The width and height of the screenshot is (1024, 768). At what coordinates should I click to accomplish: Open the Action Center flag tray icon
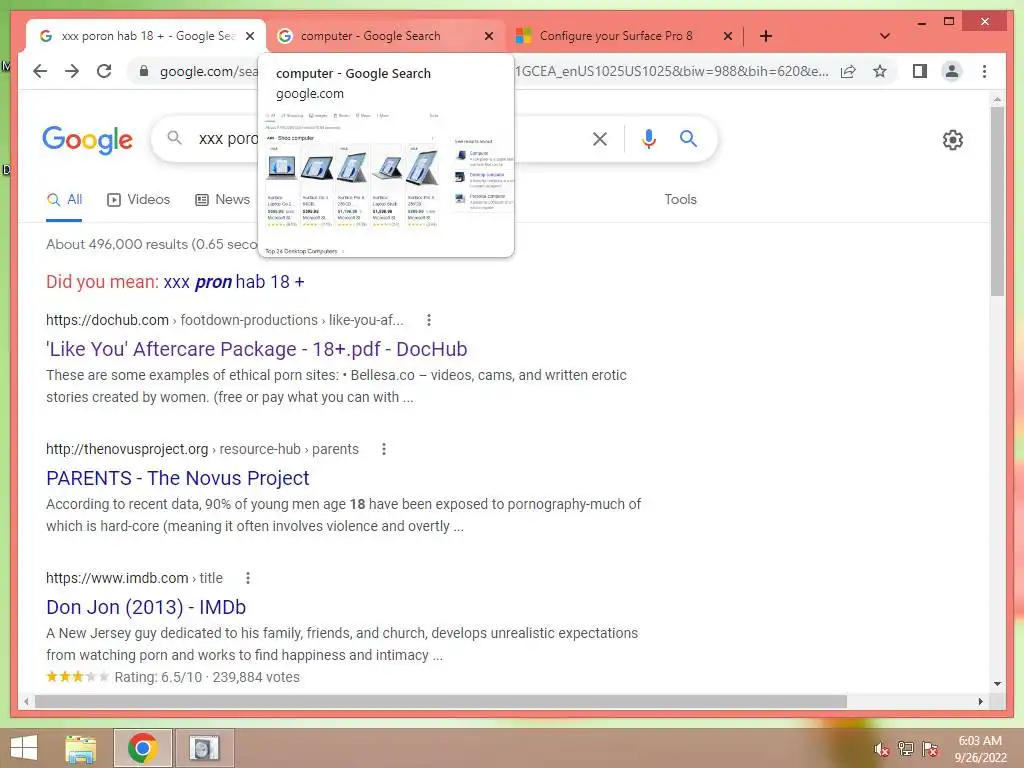930,749
